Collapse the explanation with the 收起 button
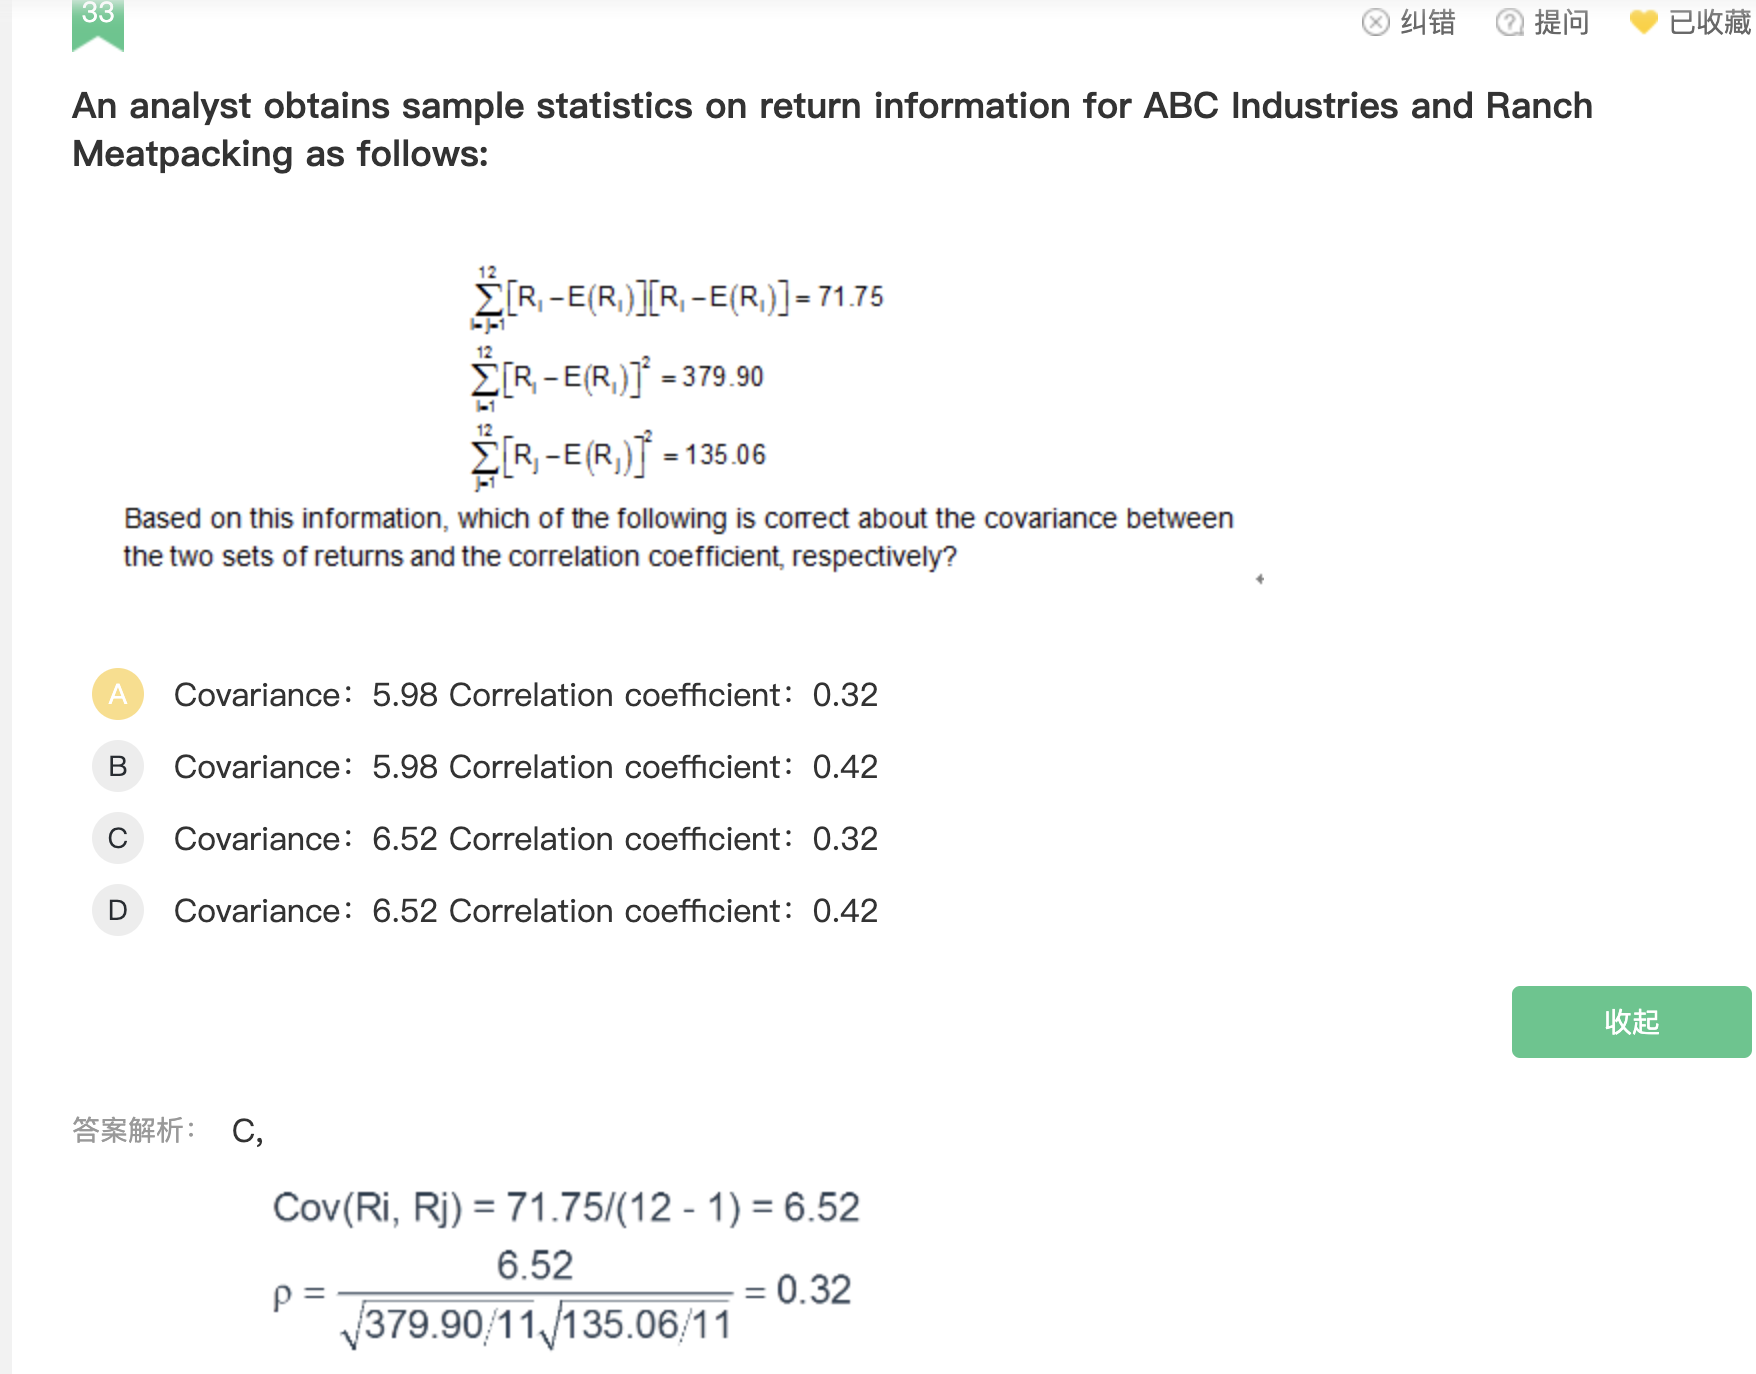The image size is (1756, 1374). [1631, 1022]
